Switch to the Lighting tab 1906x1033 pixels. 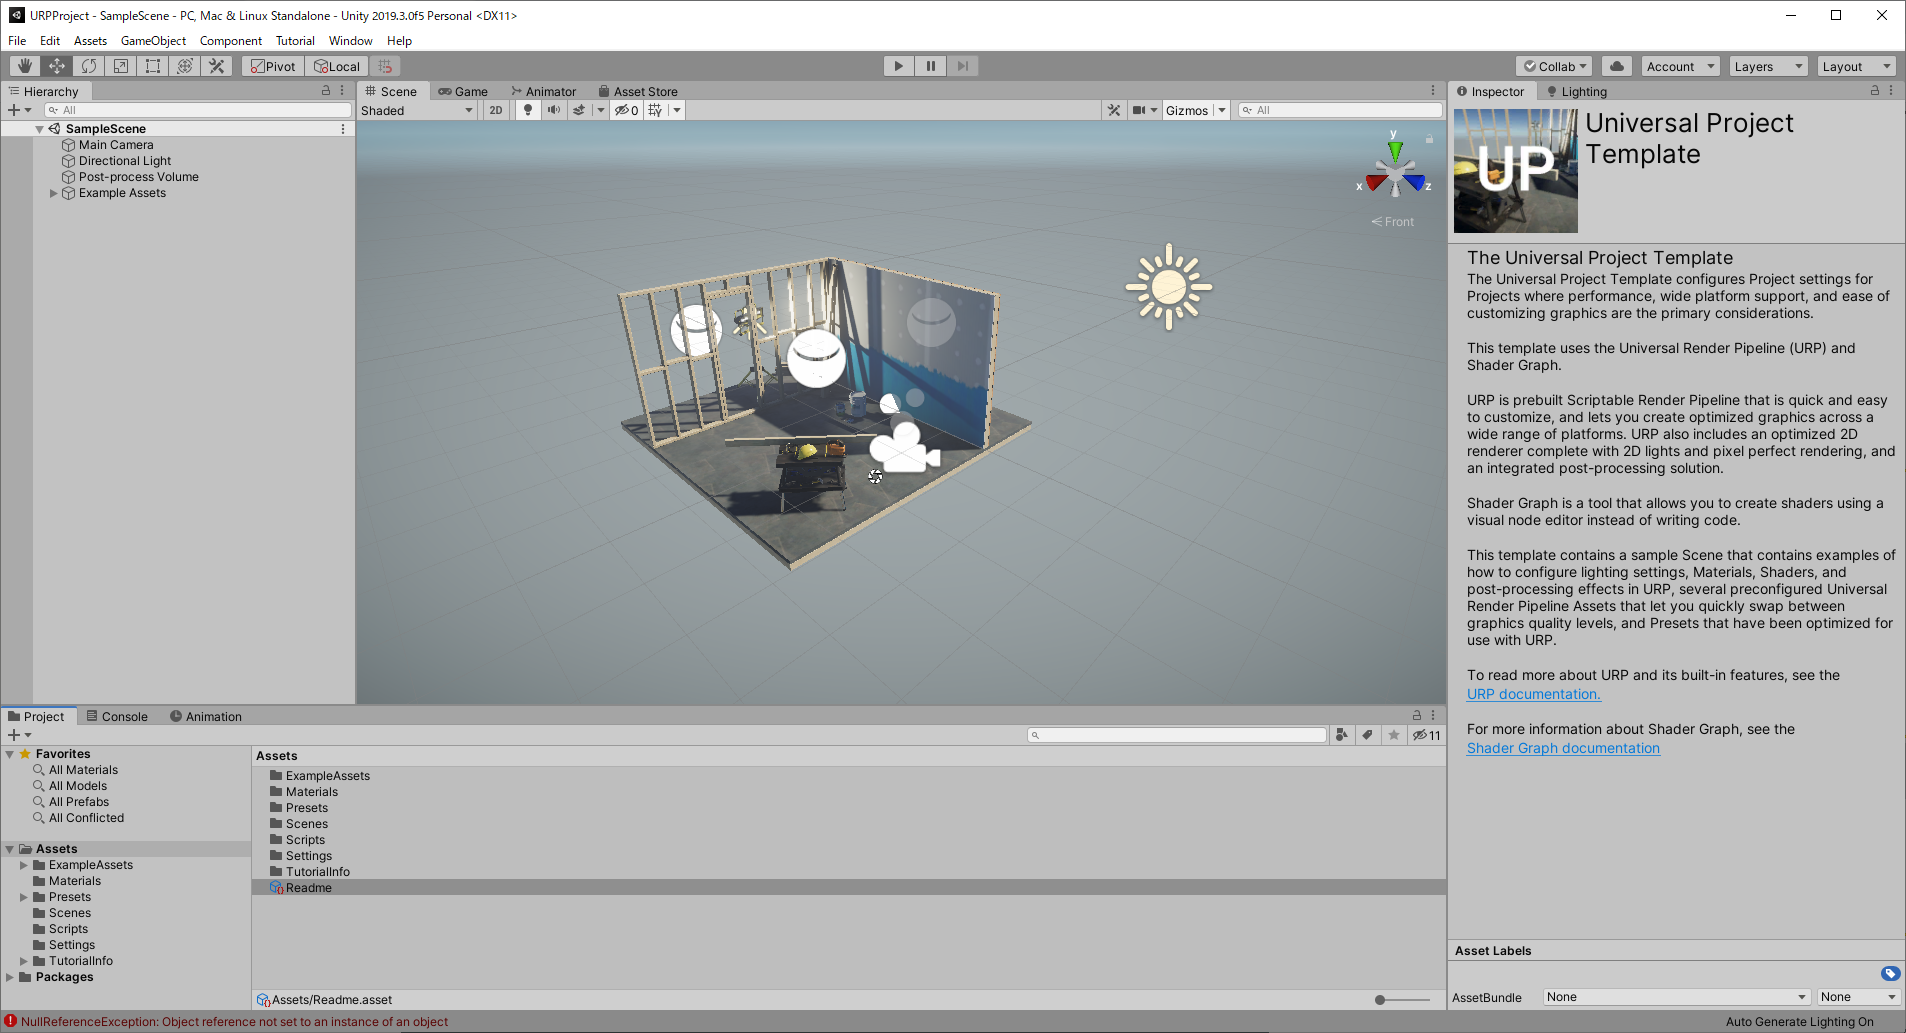tap(1577, 91)
